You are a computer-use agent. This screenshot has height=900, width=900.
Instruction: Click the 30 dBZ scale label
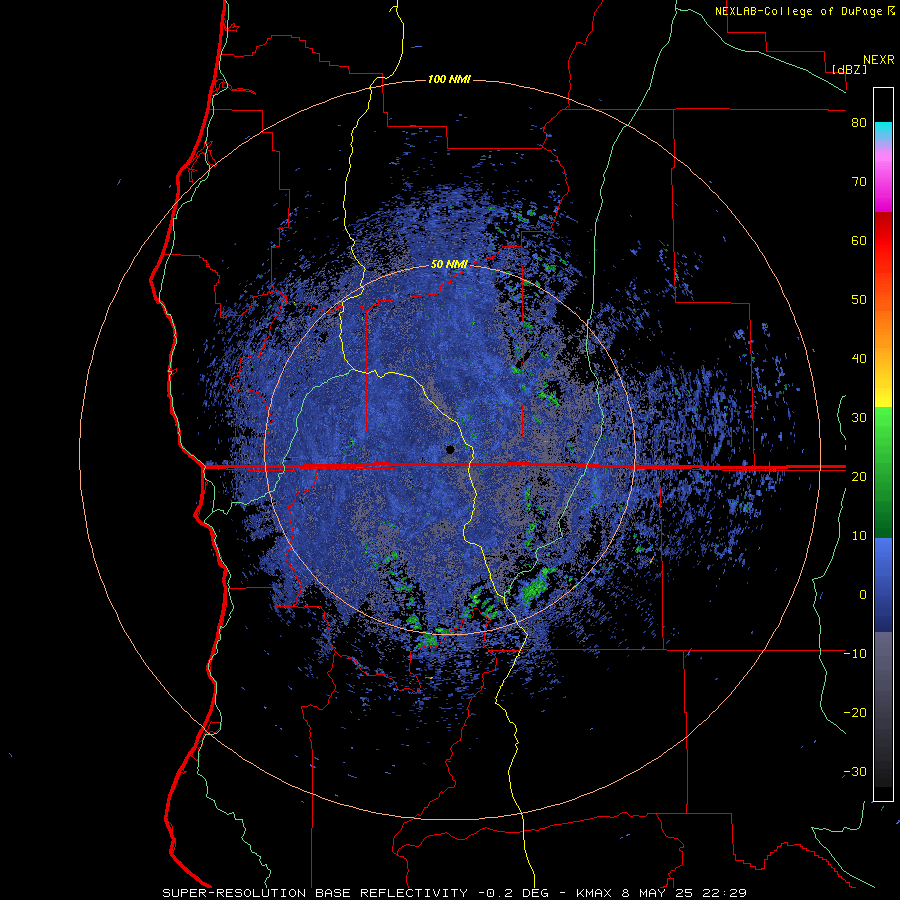coord(859,418)
